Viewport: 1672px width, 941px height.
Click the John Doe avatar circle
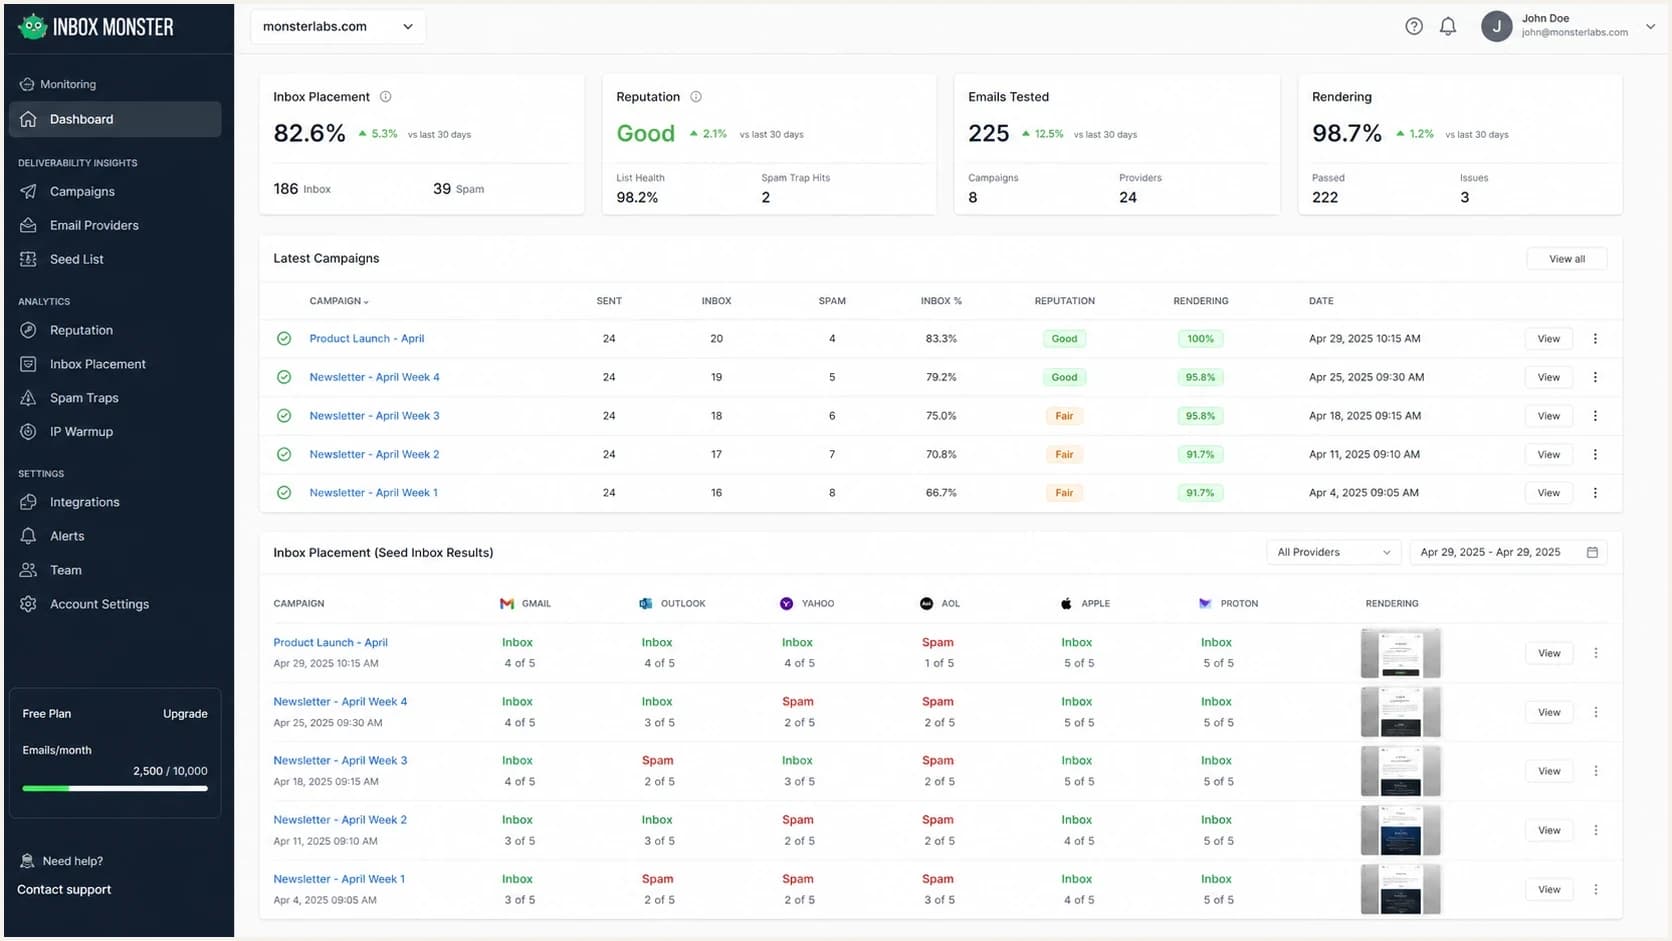tap(1496, 27)
